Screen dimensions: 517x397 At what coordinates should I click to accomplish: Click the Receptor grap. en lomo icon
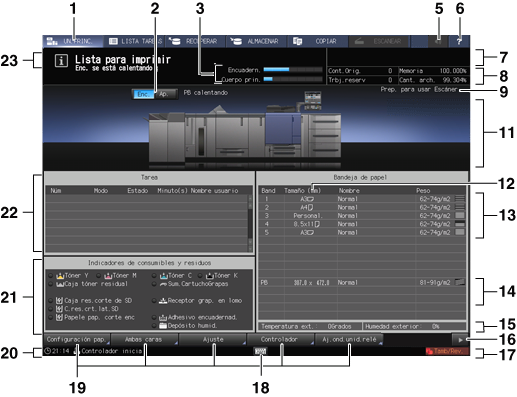[163, 301]
